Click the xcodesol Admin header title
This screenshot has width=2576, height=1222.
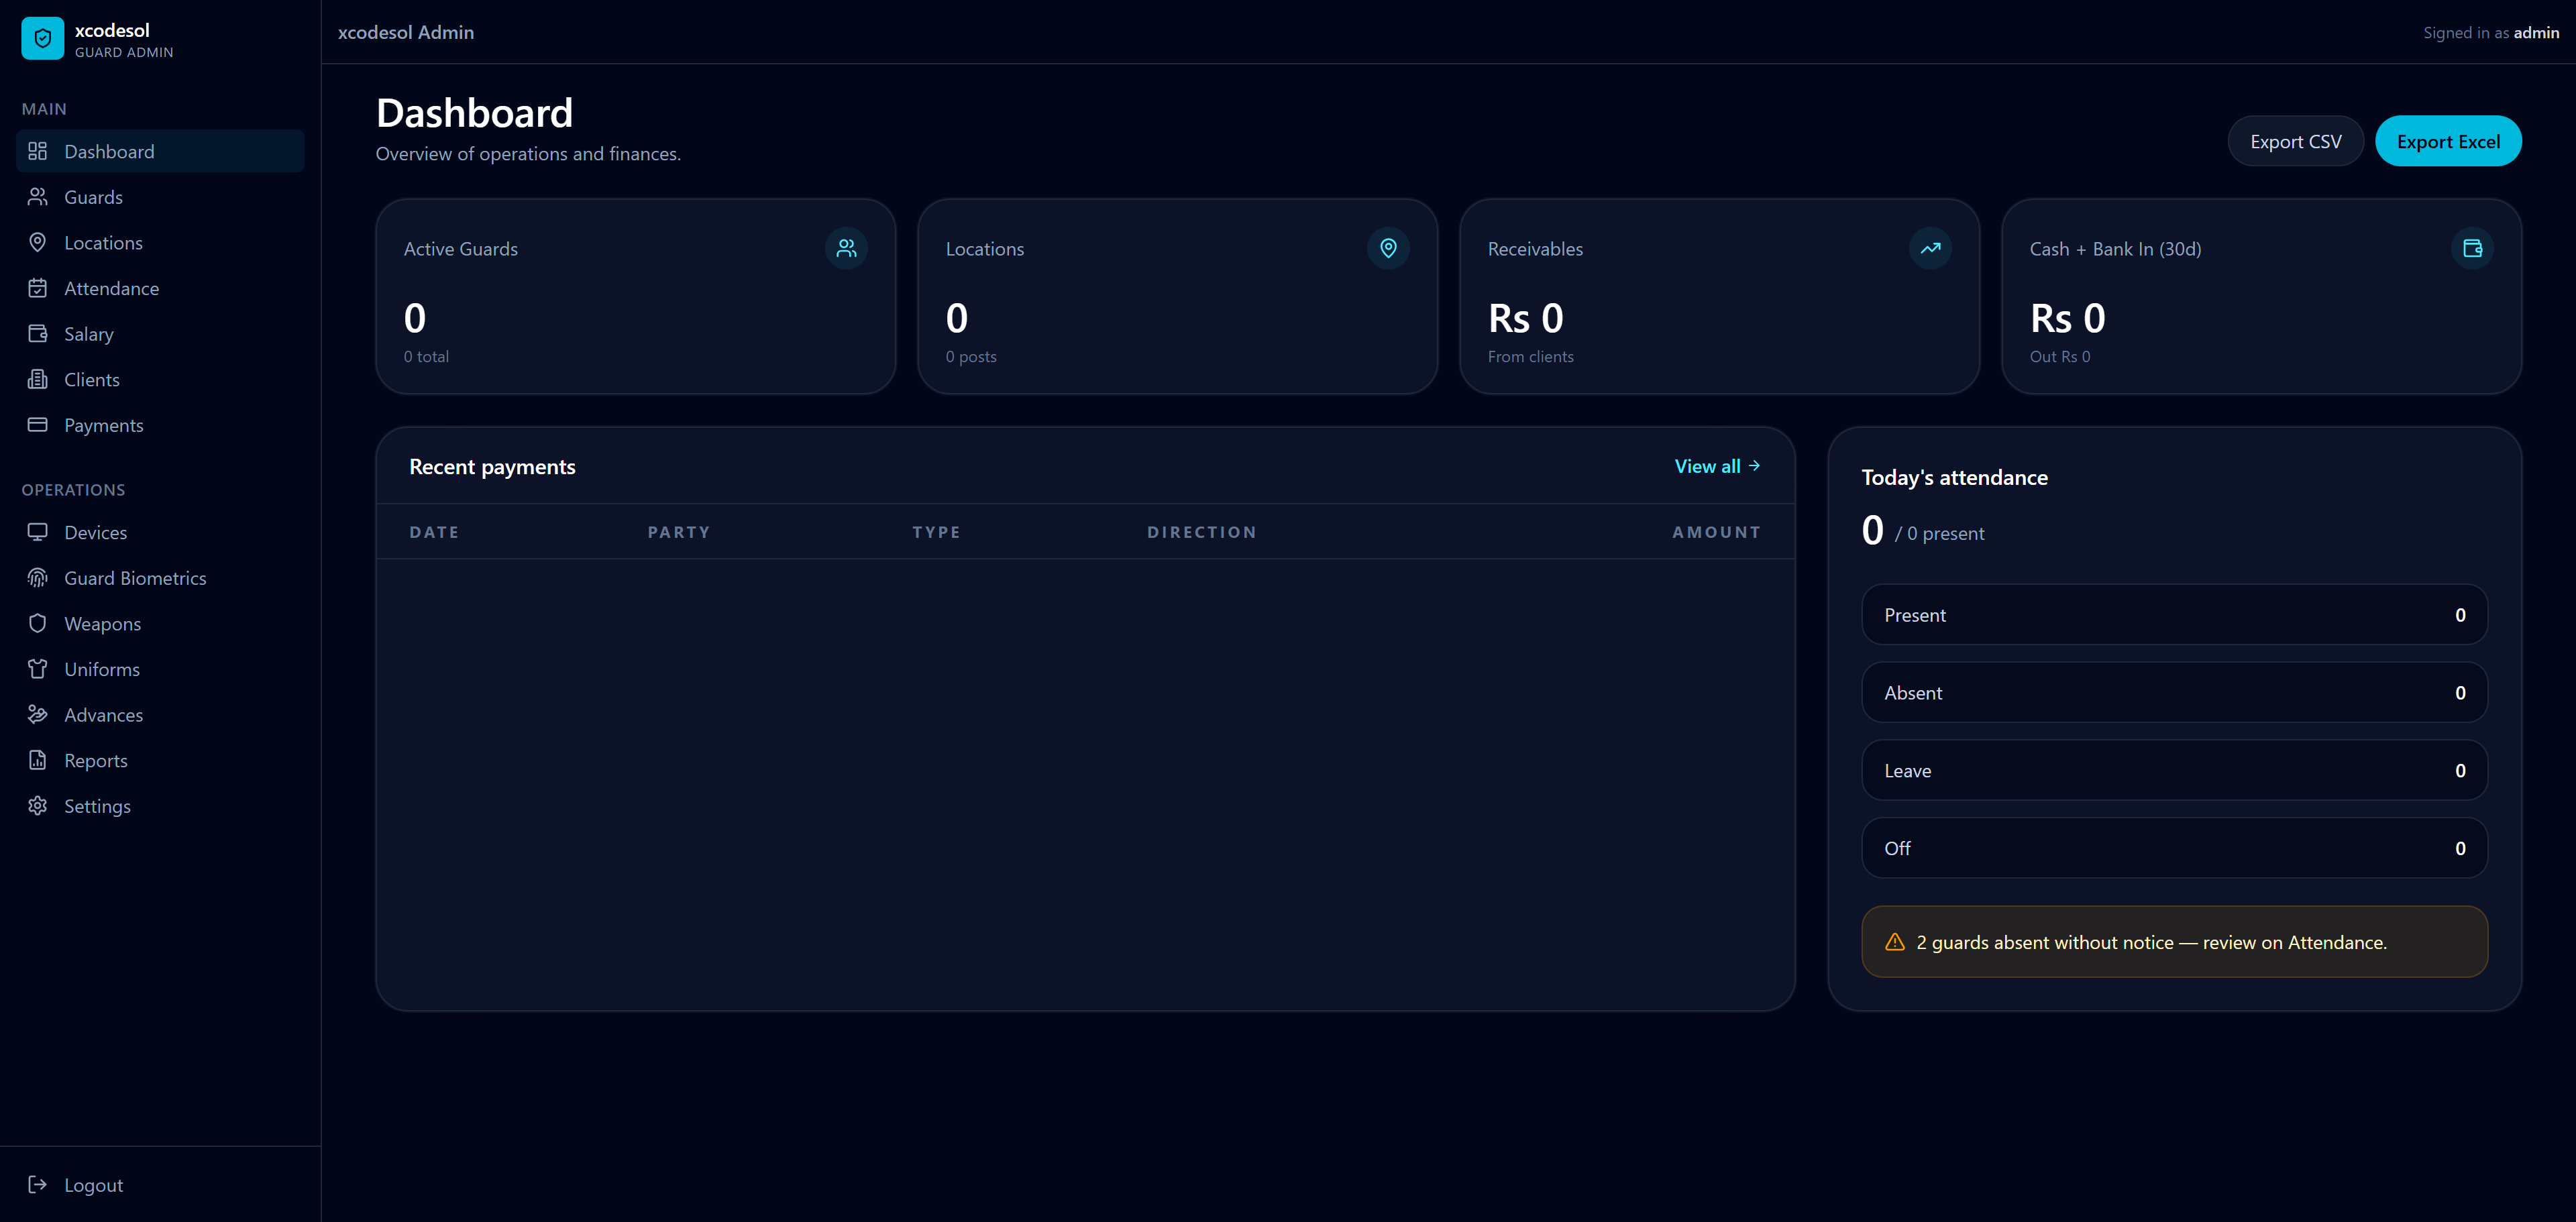click(x=406, y=32)
